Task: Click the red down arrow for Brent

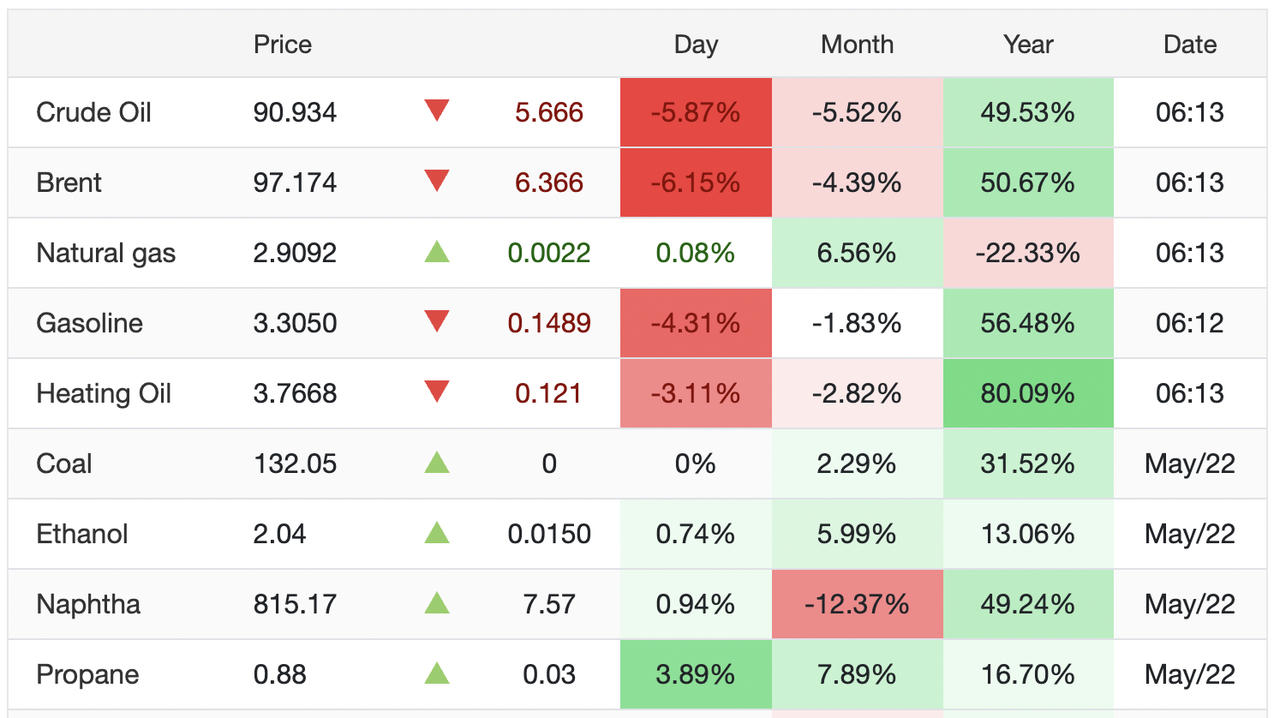Action: point(437,181)
